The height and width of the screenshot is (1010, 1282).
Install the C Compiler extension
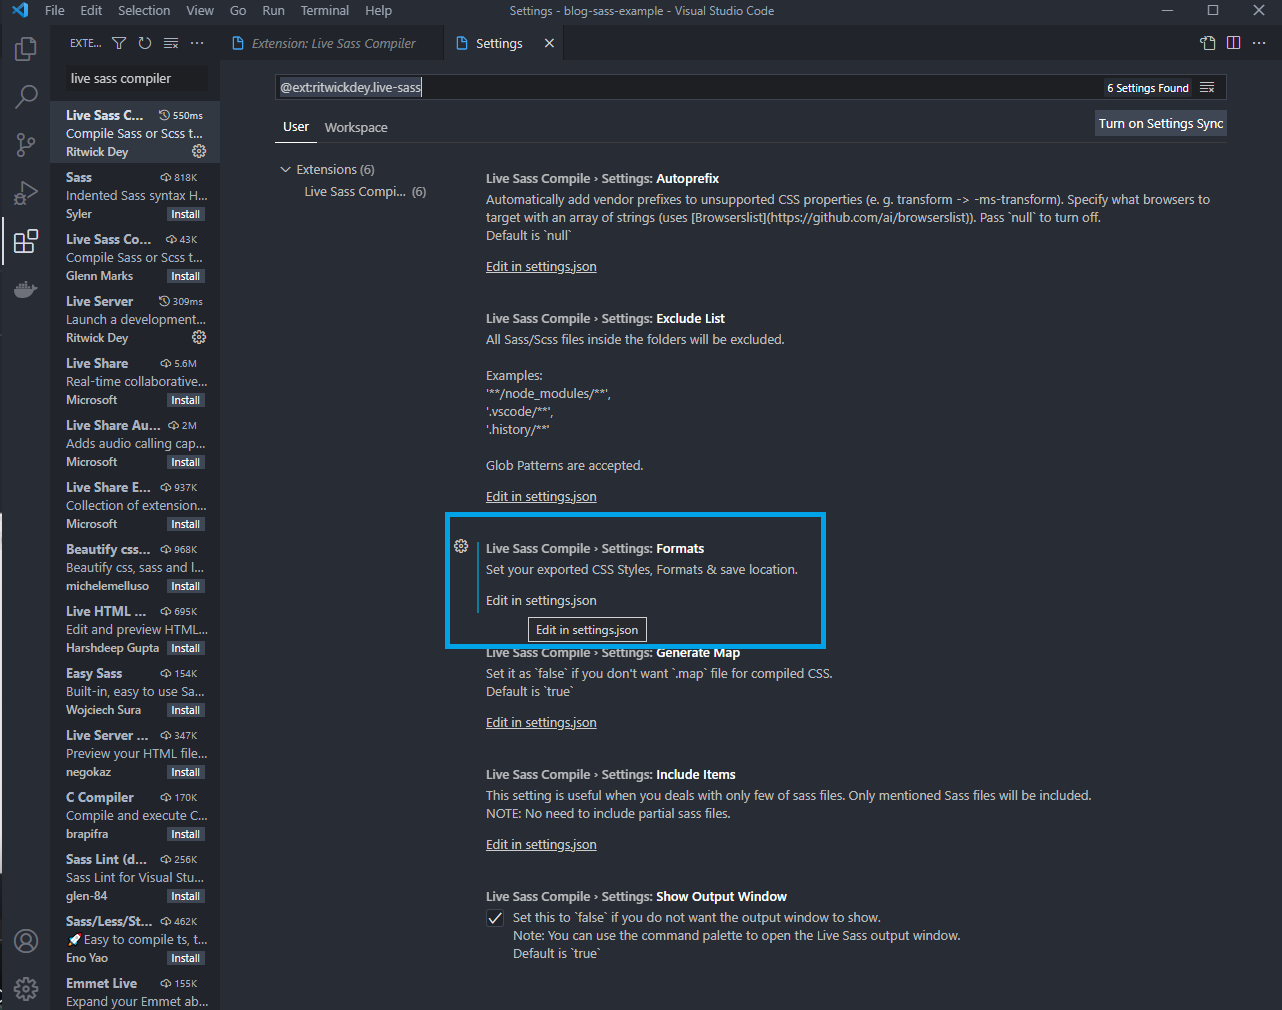(x=186, y=834)
